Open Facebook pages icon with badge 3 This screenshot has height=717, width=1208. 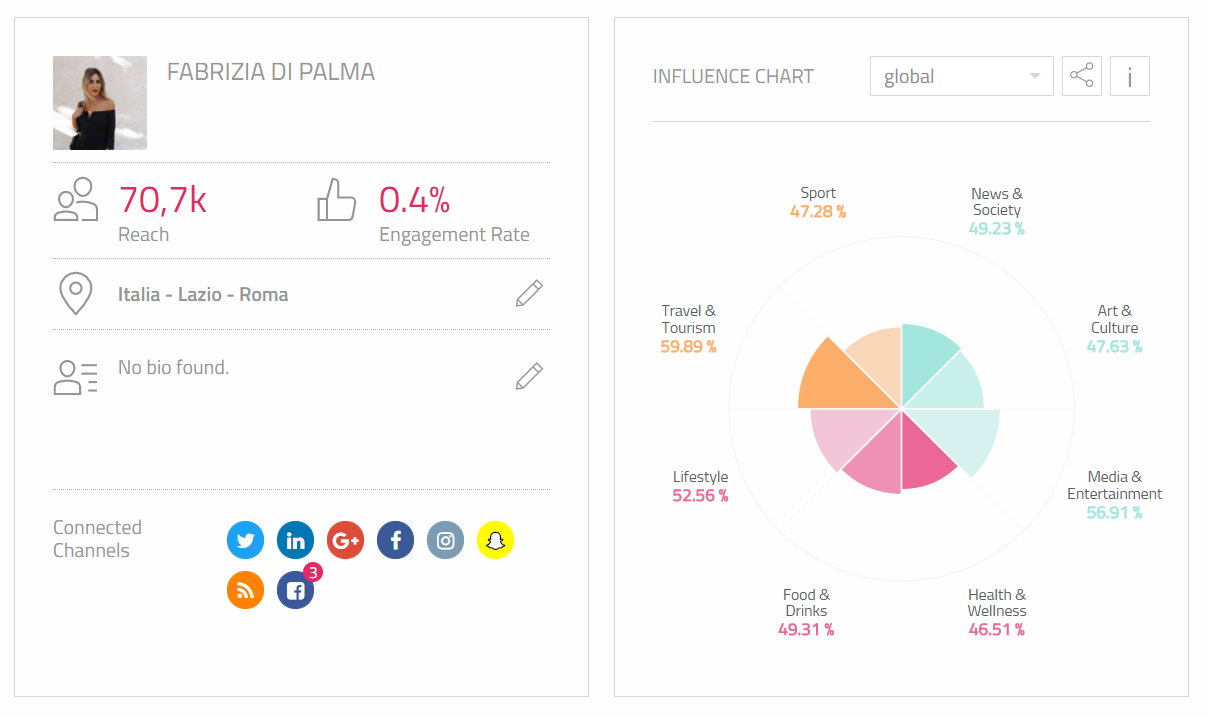[x=295, y=591]
